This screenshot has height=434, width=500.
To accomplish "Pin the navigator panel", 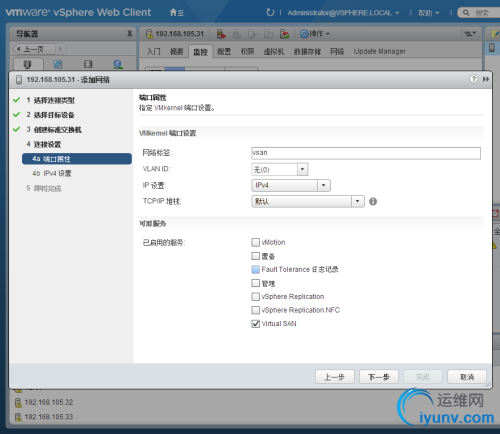I will click(130, 34).
